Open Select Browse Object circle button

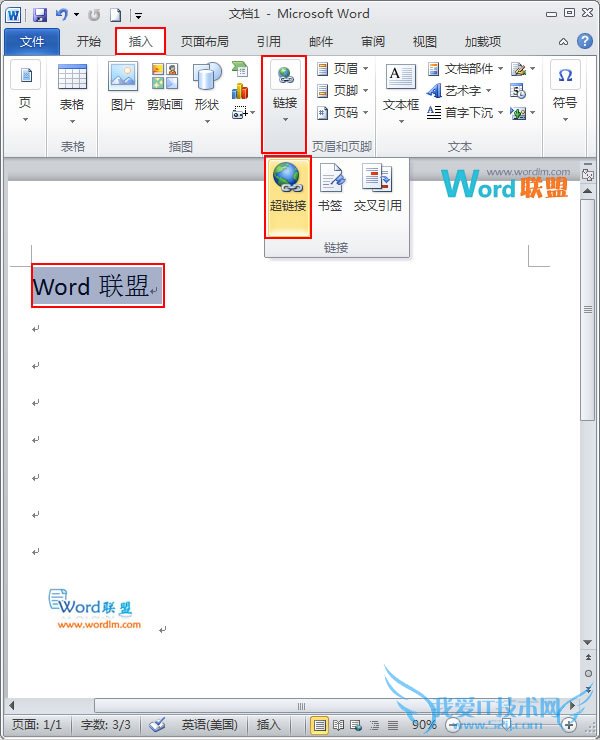(x=588, y=673)
